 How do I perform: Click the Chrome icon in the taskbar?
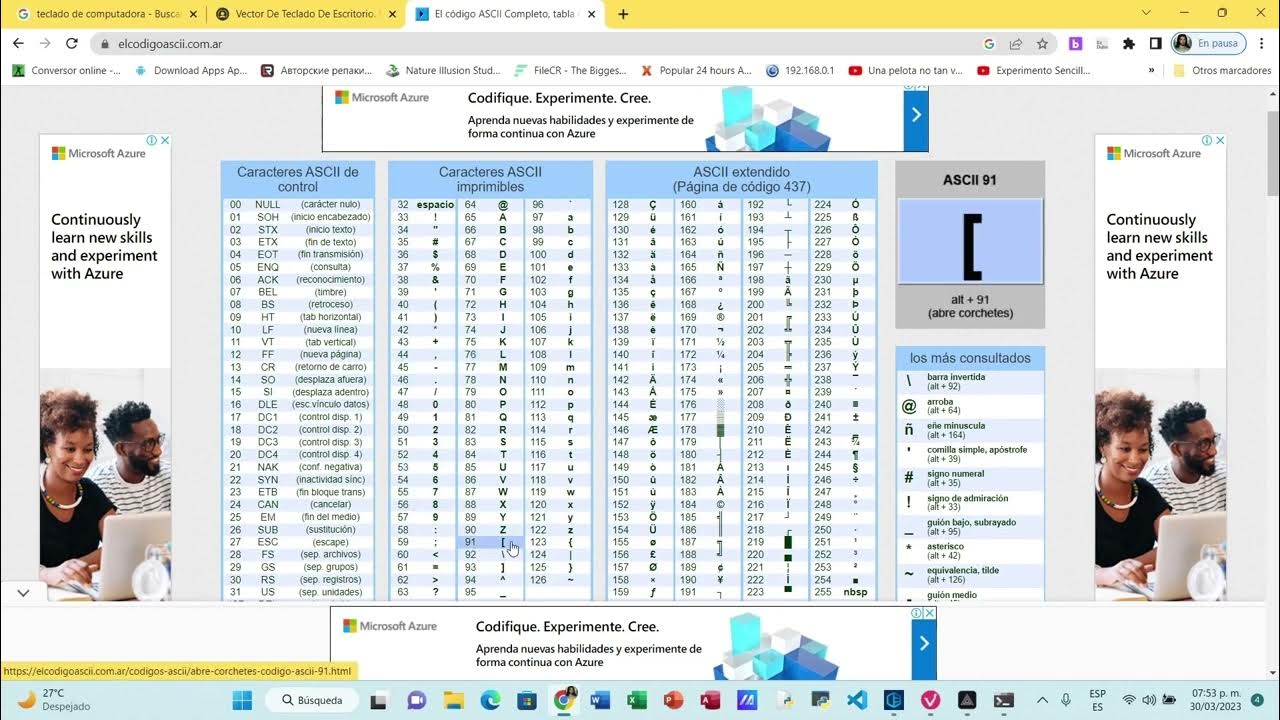[x=564, y=700]
